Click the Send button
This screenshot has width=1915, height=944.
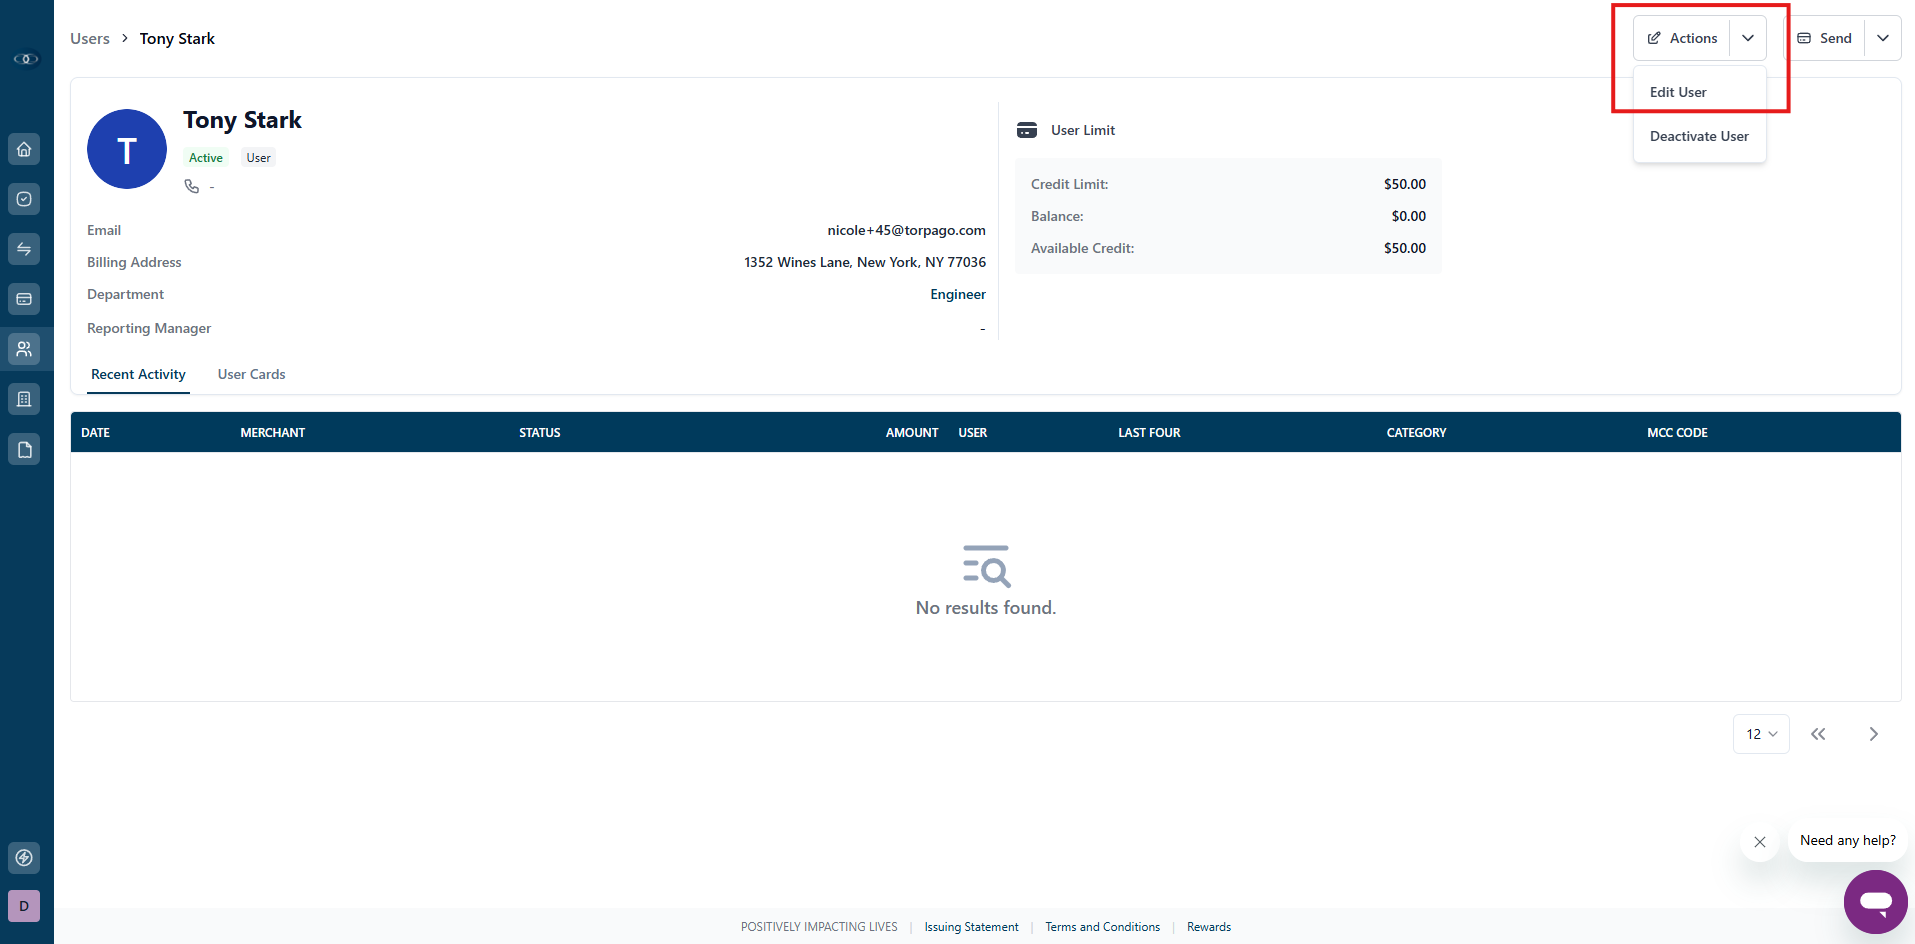(x=1825, y=38)
